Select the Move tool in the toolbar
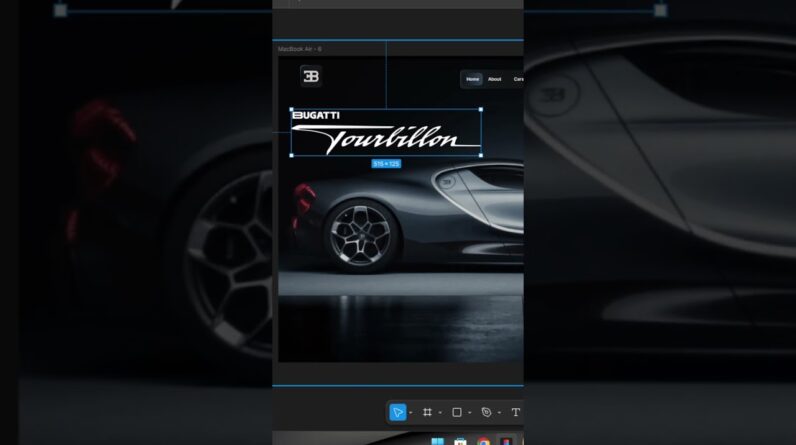 (x=397, y=412)
